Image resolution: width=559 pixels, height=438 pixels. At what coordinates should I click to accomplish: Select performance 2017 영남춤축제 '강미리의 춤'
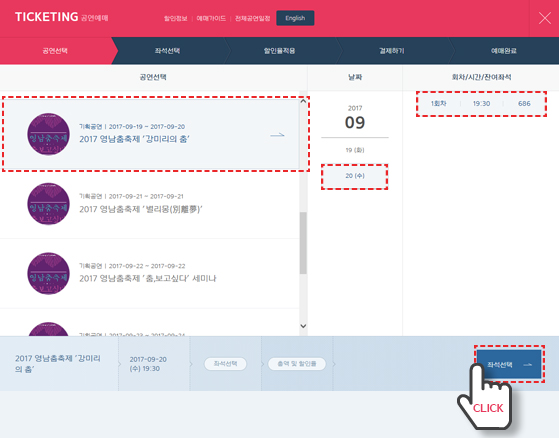(x=150, y=134)
